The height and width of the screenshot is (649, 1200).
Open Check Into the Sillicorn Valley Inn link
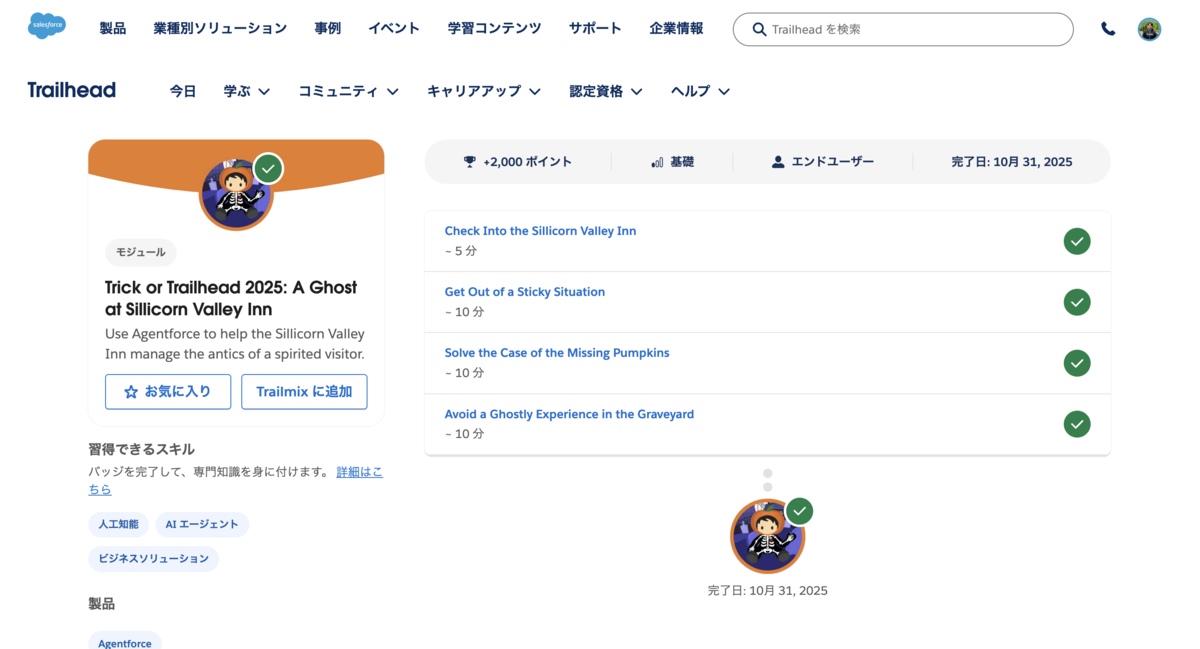point(540,231)
